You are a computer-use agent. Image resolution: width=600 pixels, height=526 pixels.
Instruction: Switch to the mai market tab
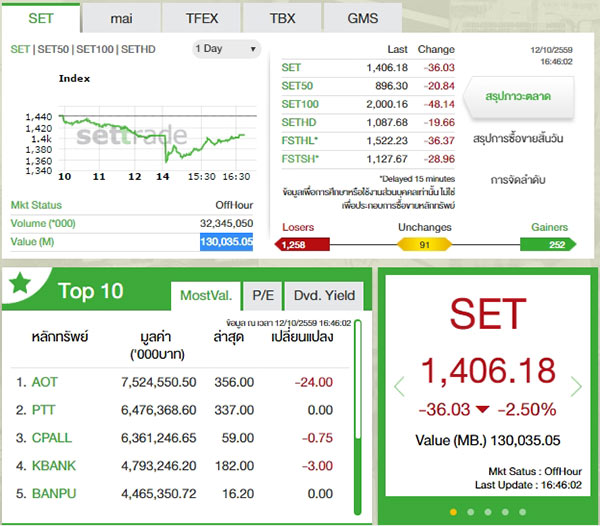point(121,18)
